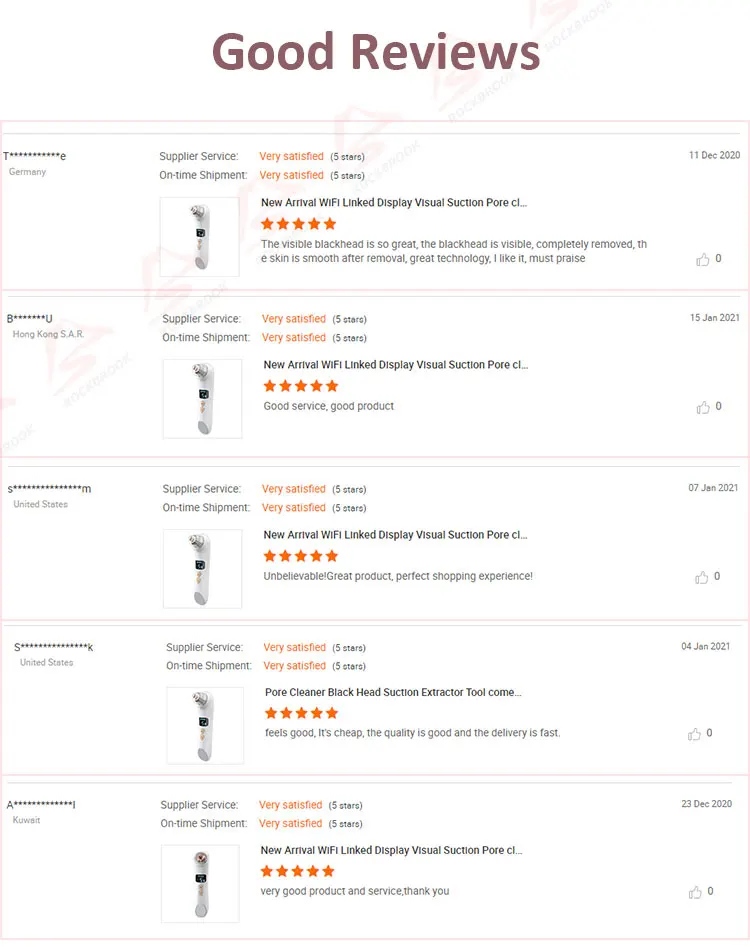Click the star rating above "feels good, it's cheap"
This screenshot has height=947, width=750.
click(301, 713)
